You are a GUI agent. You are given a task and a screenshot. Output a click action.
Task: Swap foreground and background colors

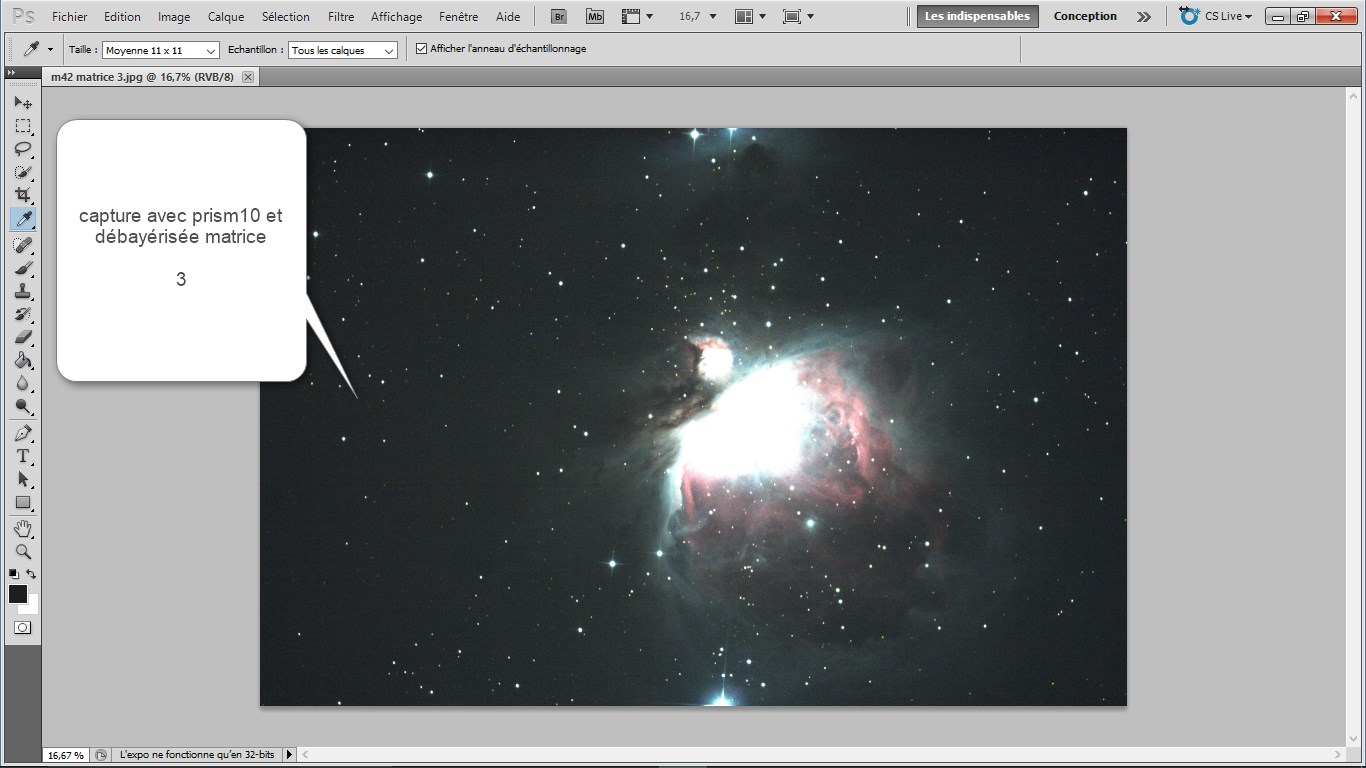point(32,574)
